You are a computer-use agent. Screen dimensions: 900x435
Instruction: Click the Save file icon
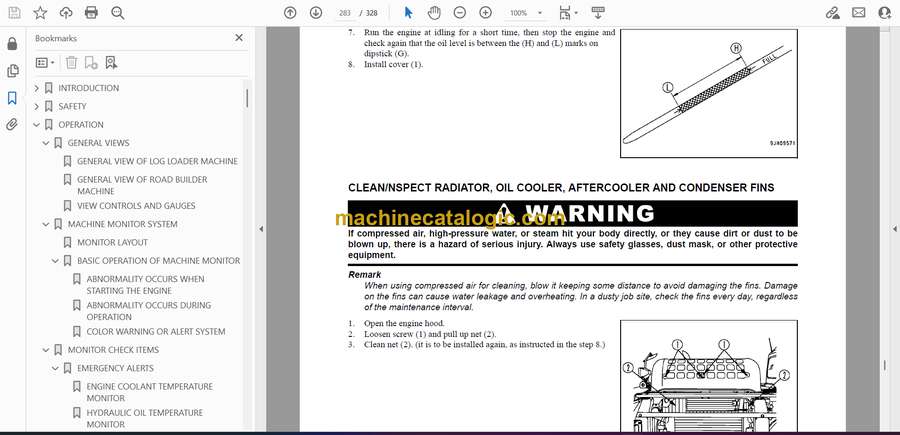tap(14, 13)
